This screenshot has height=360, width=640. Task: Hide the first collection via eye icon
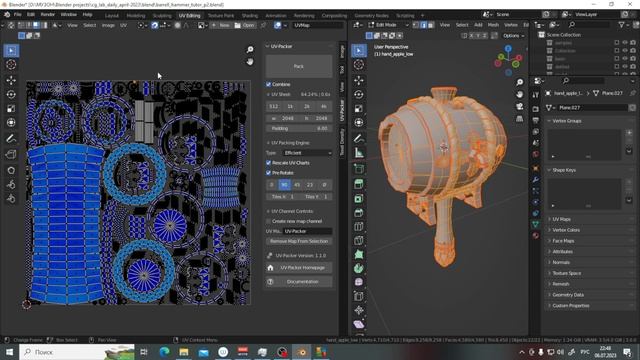(625, 43)
